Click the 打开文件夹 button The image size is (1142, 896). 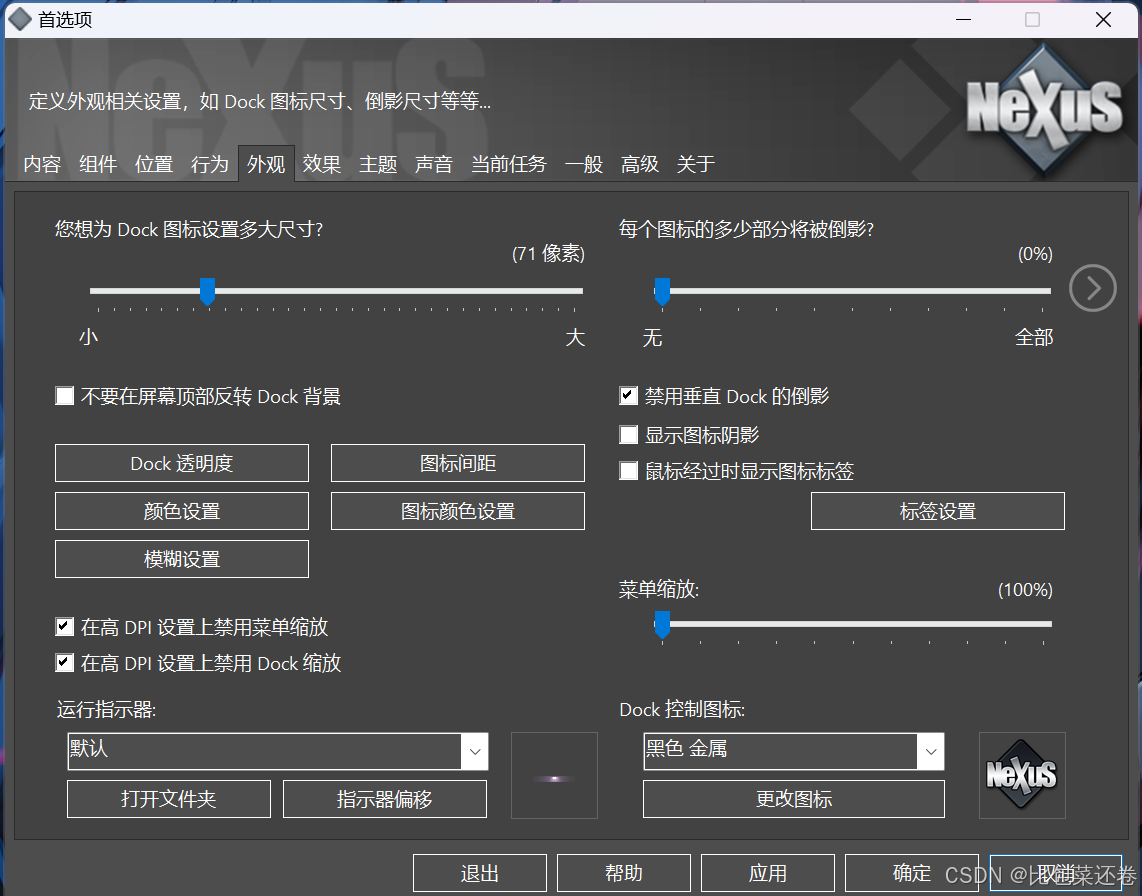click(x=169, y=799)
